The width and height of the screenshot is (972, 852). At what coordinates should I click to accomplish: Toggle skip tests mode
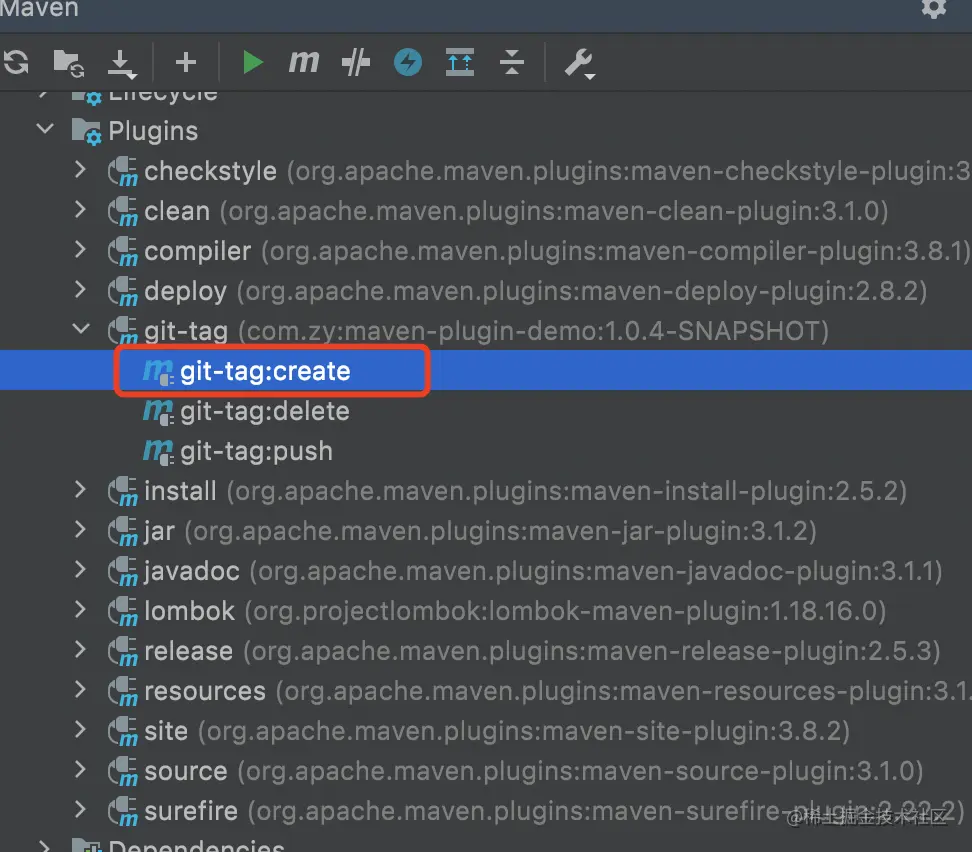click(x=356, y=62)
